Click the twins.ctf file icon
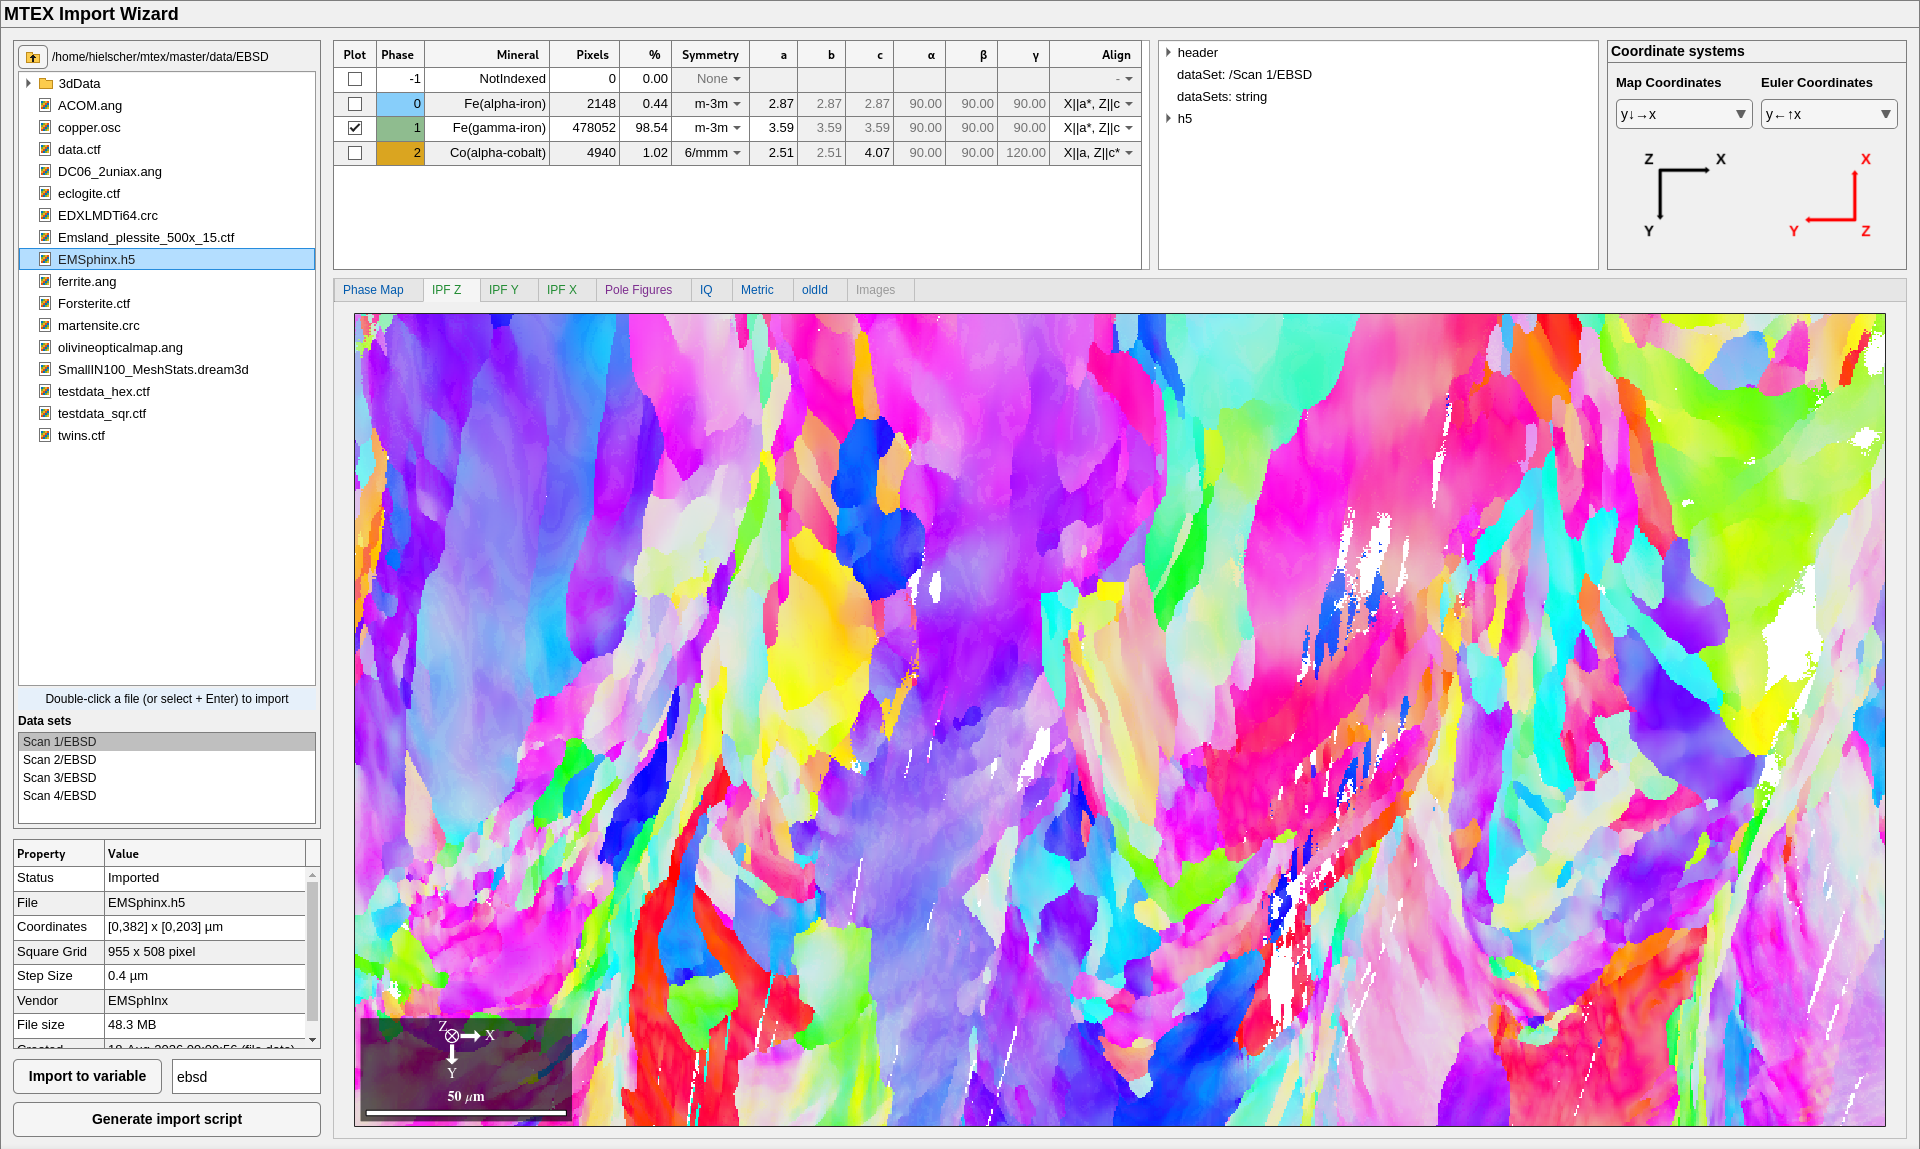The width and height of the screenshot is (1920, 1149). tap(45, 436)
